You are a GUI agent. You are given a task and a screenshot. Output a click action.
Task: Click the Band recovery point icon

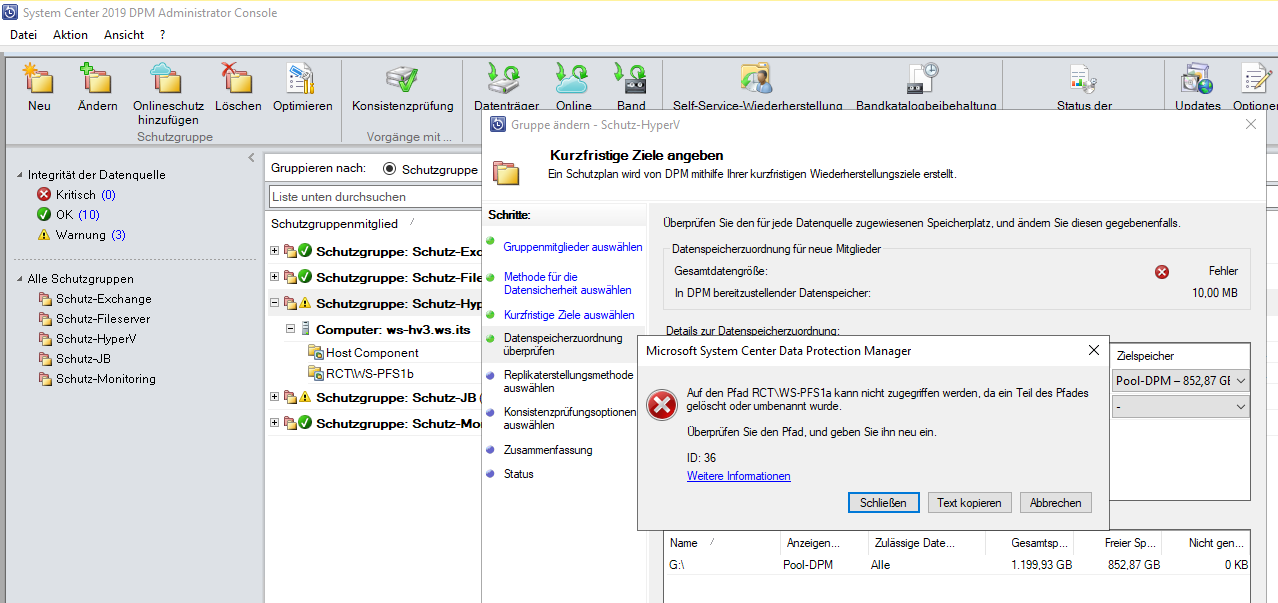click(x=631, y=79)
